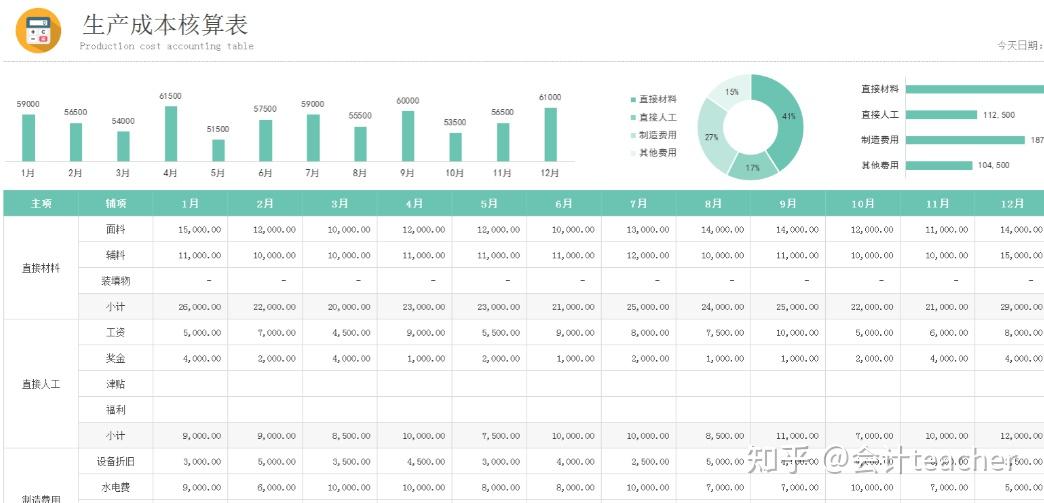The height and width of the screenshot is (503, 1044).
Task: Select the 6月 table column header
Action: pos(564,203)
